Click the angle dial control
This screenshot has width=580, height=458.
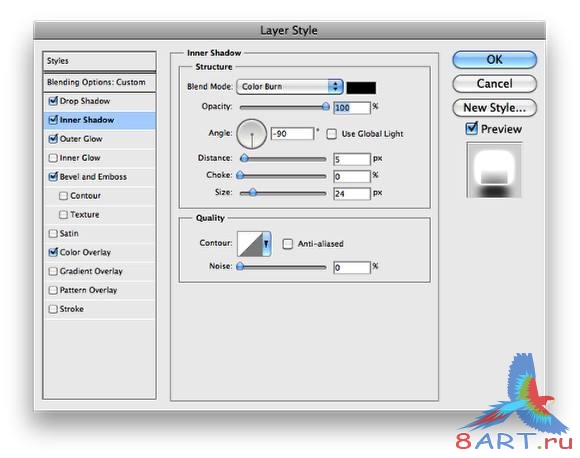252,134
